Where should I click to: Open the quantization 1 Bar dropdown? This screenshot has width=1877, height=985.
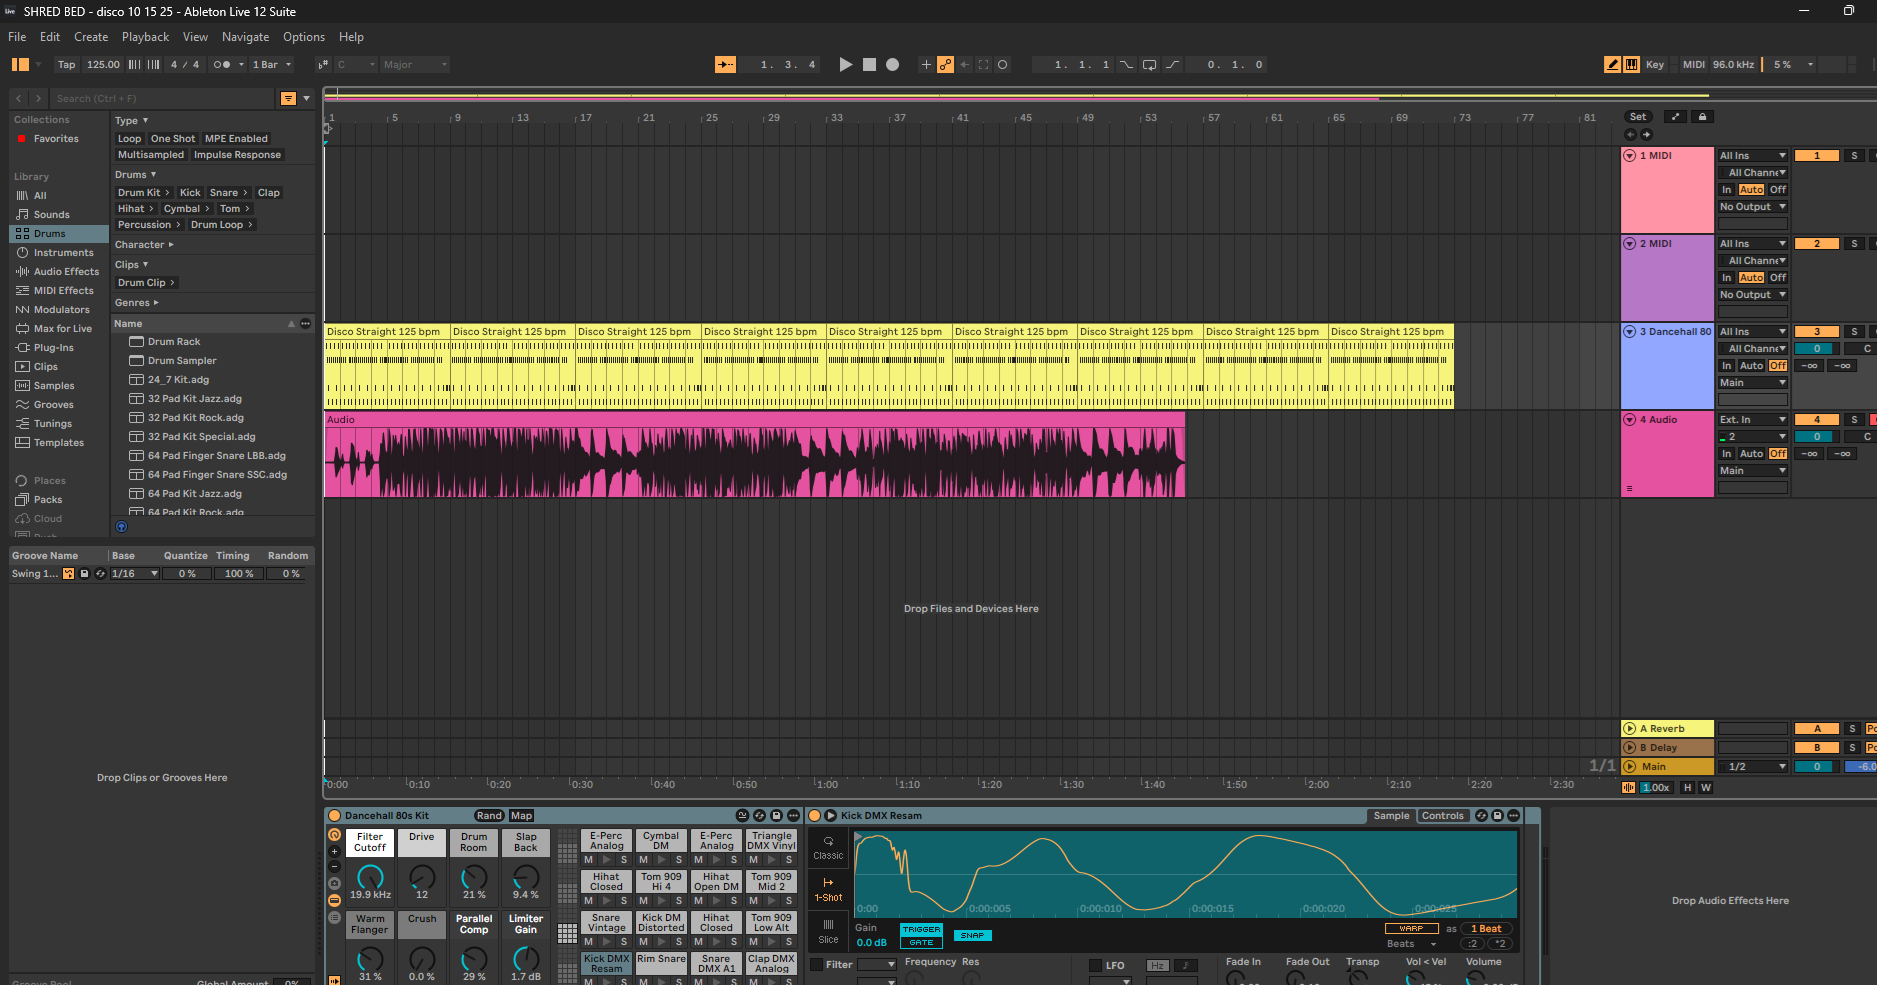[272, 65]
